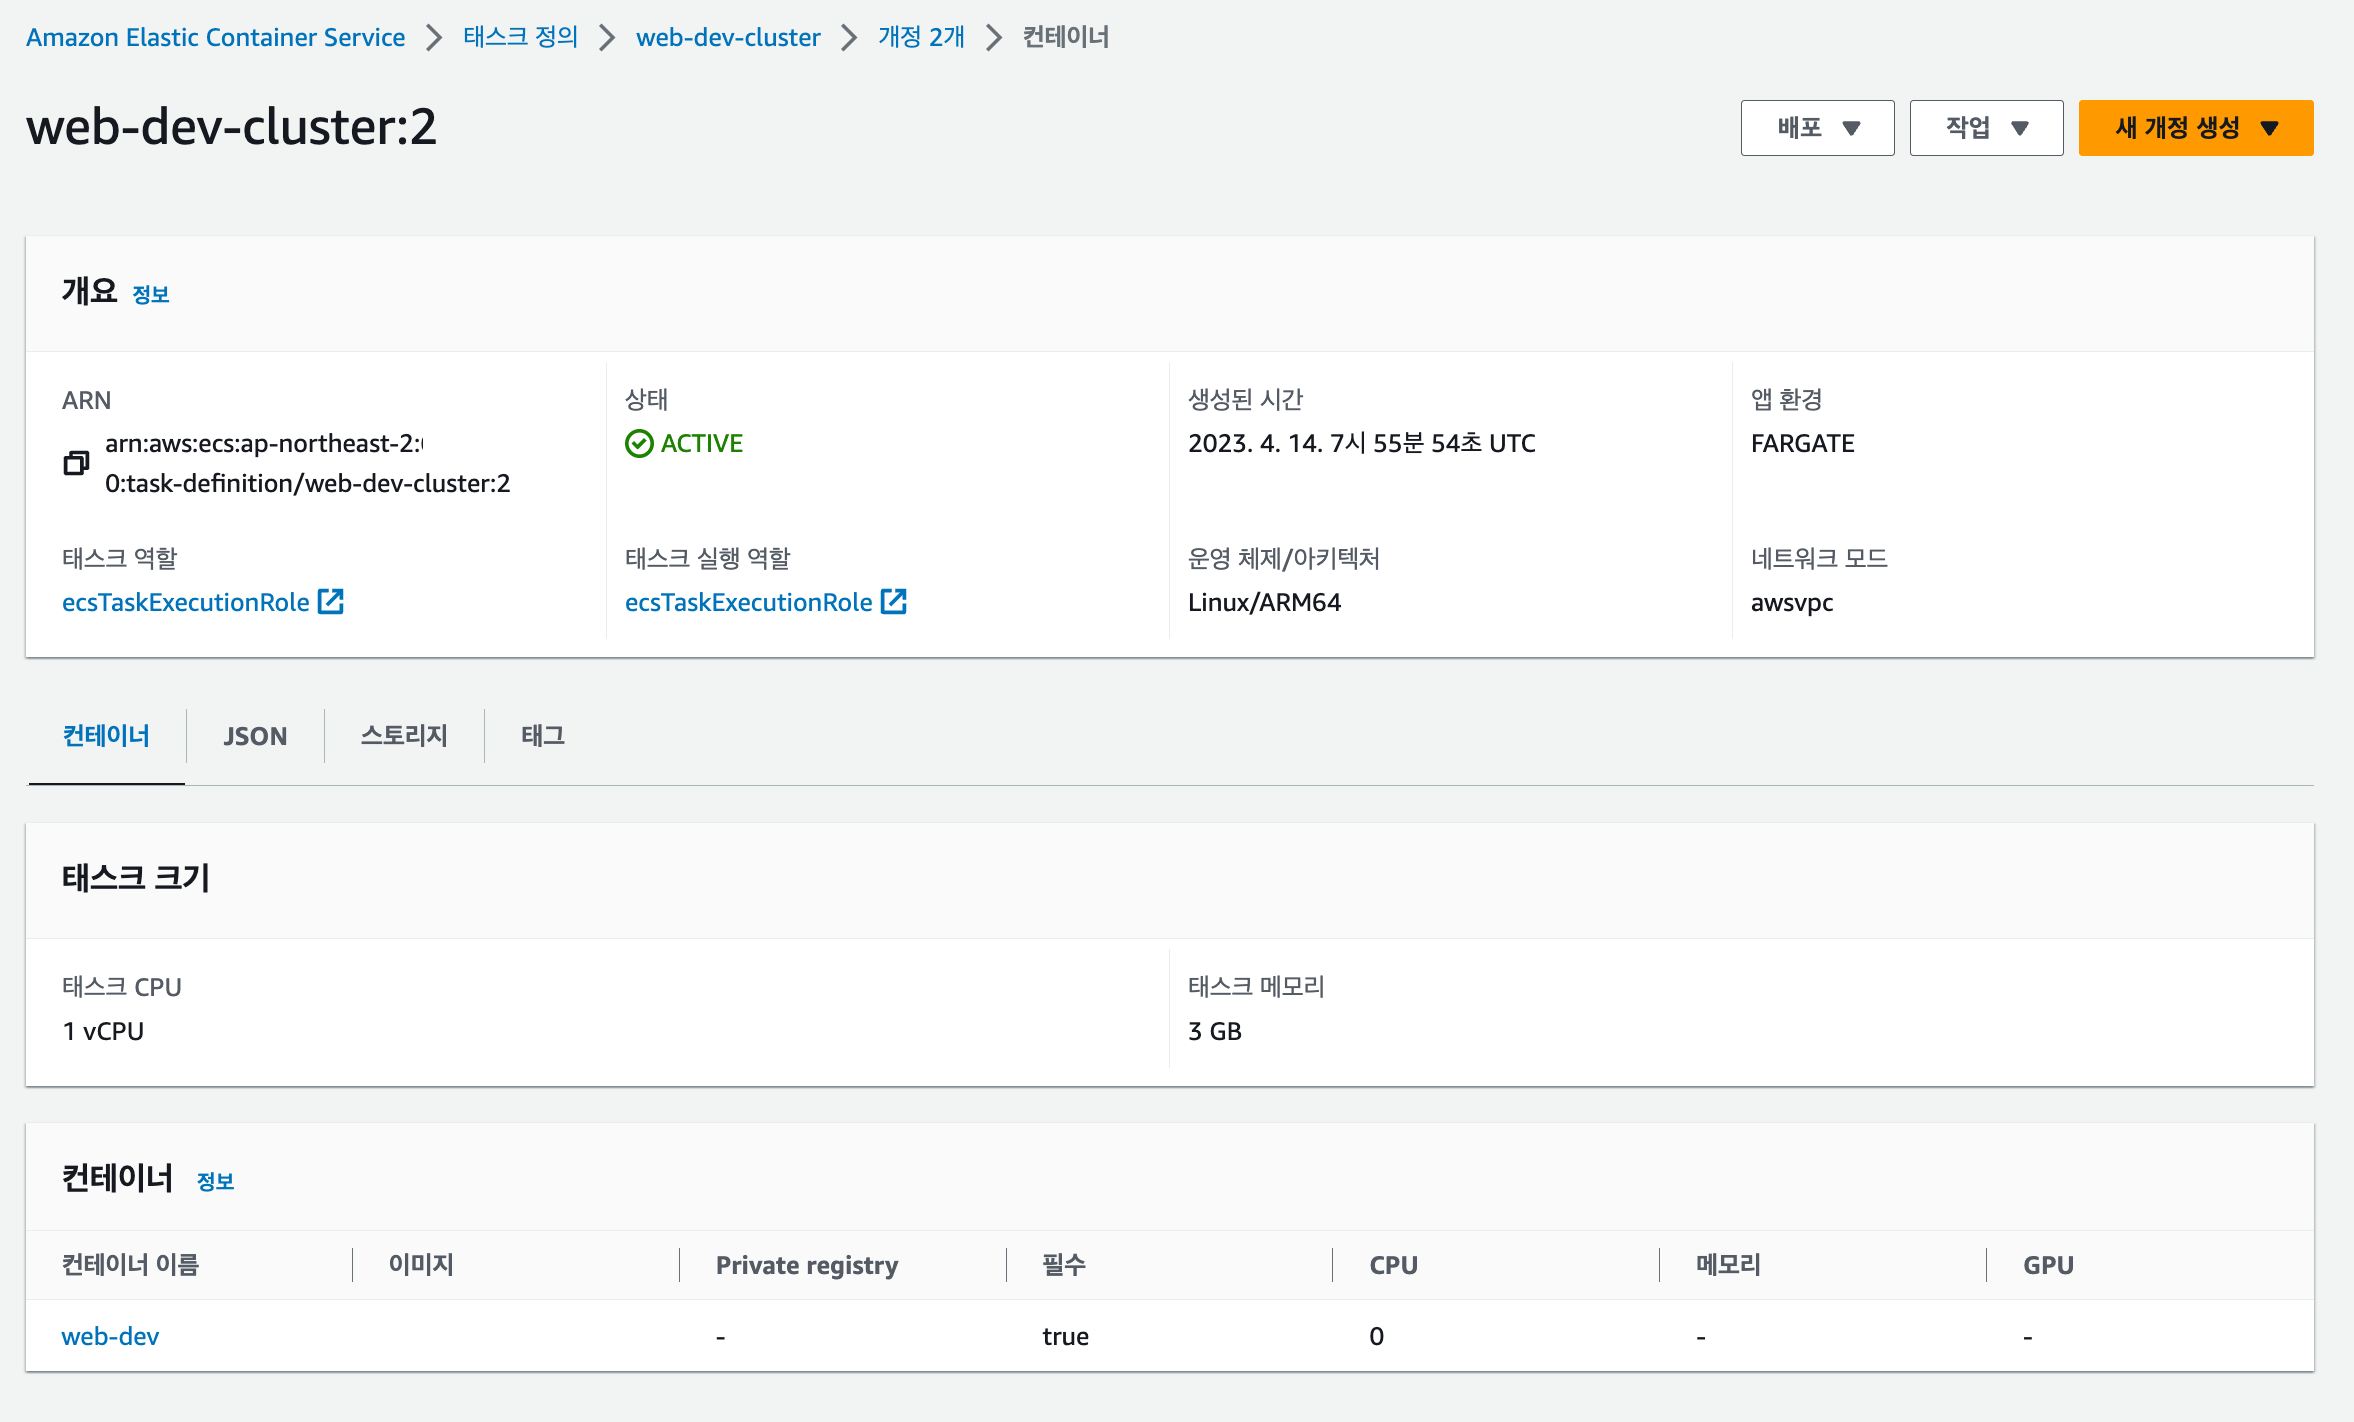The width and height of the screenshot is (2354, 1422).
Task: Open web-dev-cluster breadcrumb link
Action: coord(727,37)
